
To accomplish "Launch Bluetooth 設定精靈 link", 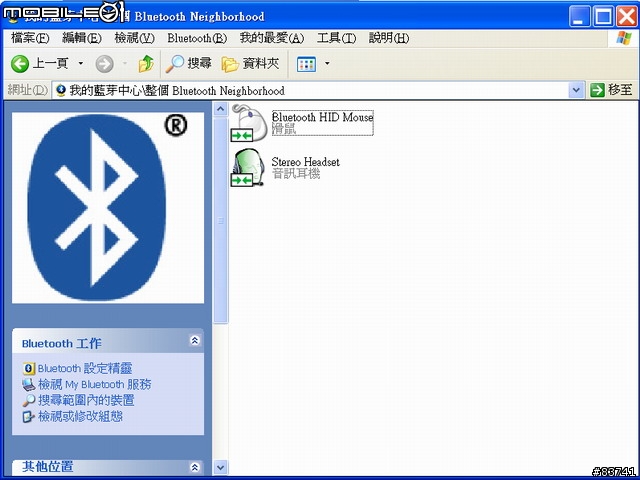I will click(85, 369).
